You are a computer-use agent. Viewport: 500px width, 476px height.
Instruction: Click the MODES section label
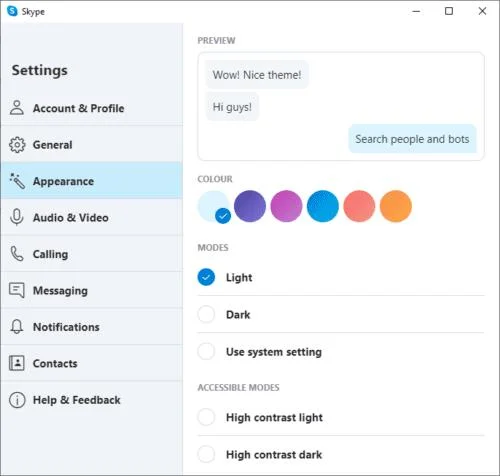(213, 248)
